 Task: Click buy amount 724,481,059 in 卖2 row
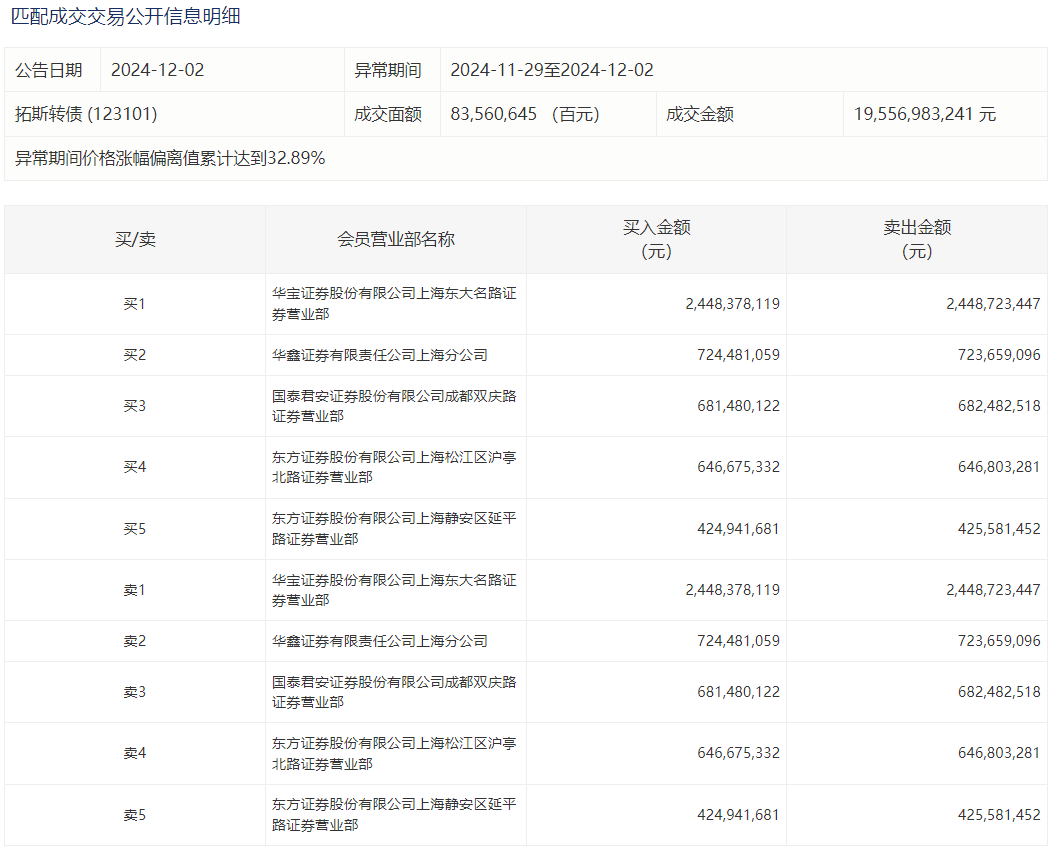point(739,641)
